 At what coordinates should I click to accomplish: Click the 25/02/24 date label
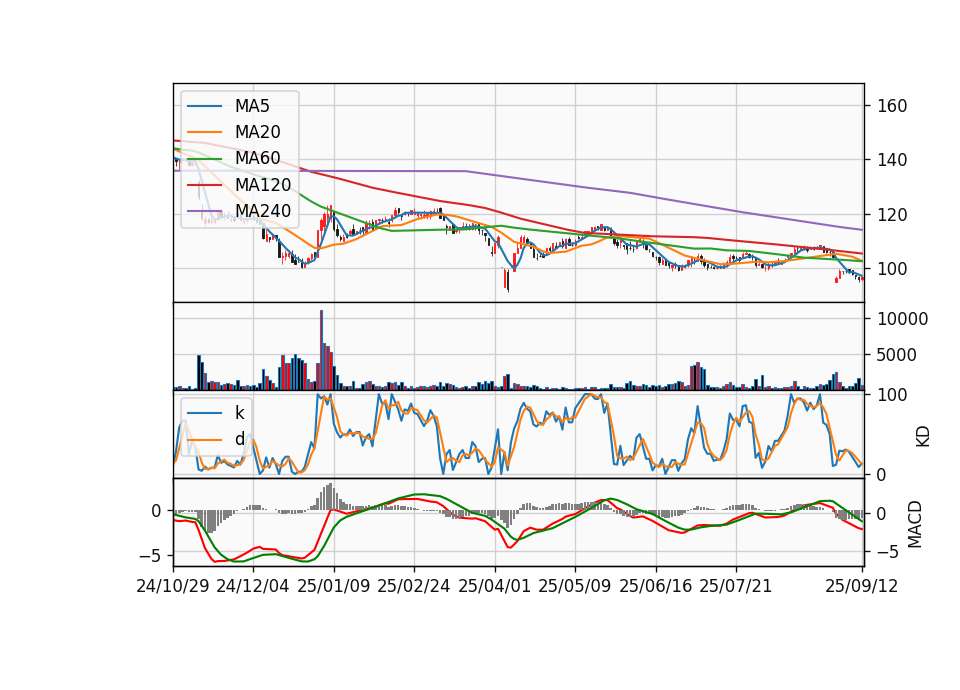[x=414, y=586]
